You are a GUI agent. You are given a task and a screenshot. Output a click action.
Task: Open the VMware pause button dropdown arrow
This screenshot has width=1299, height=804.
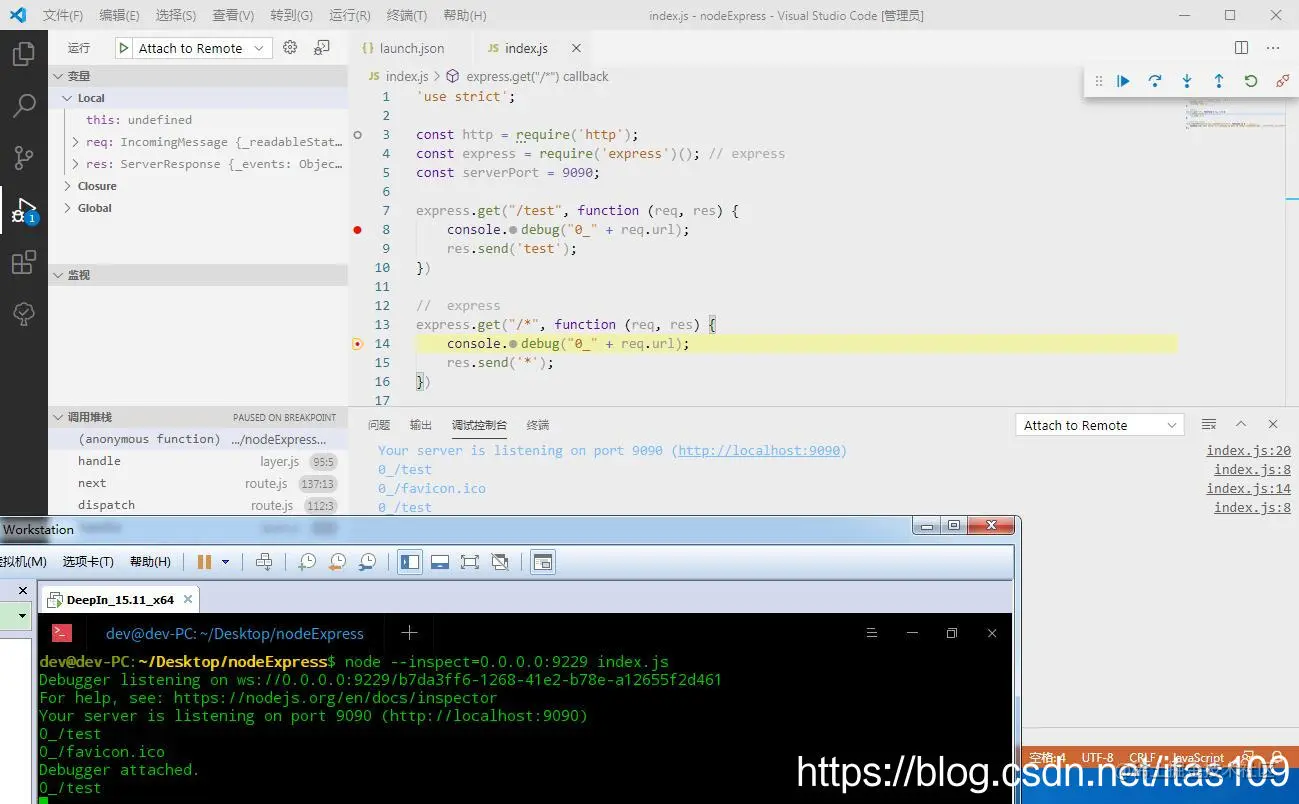pyautogui.click(x=225, y=562)
